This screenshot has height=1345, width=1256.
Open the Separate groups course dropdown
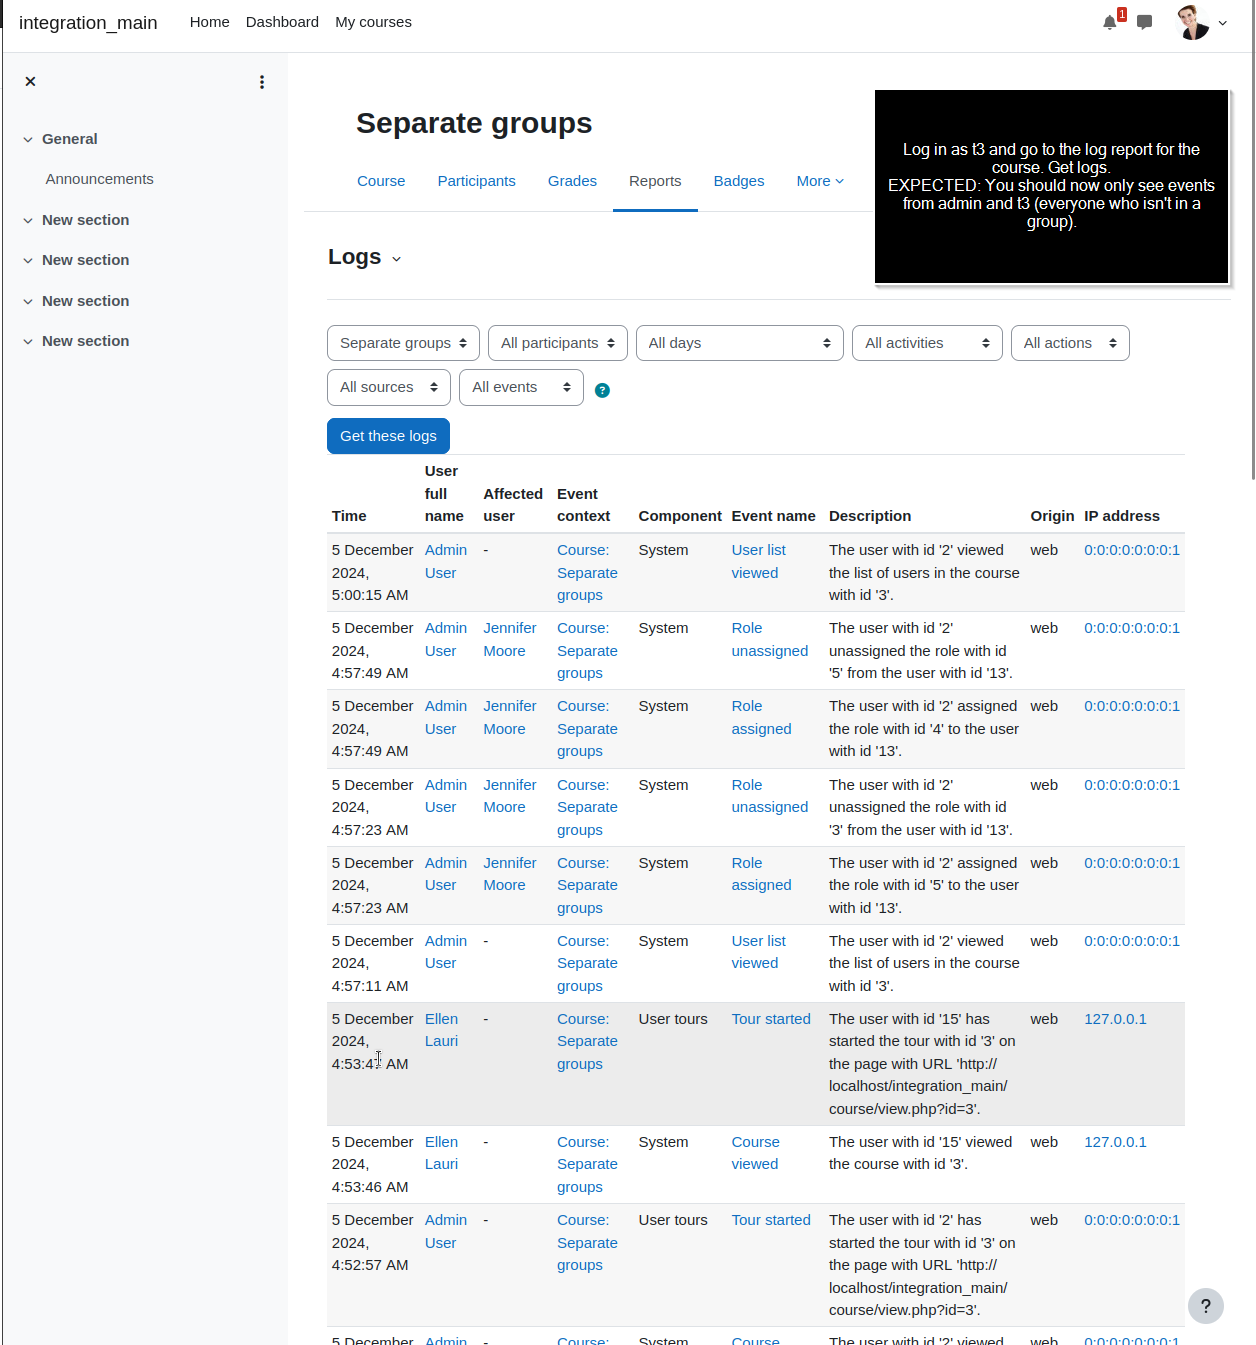(x=403, y=343)
